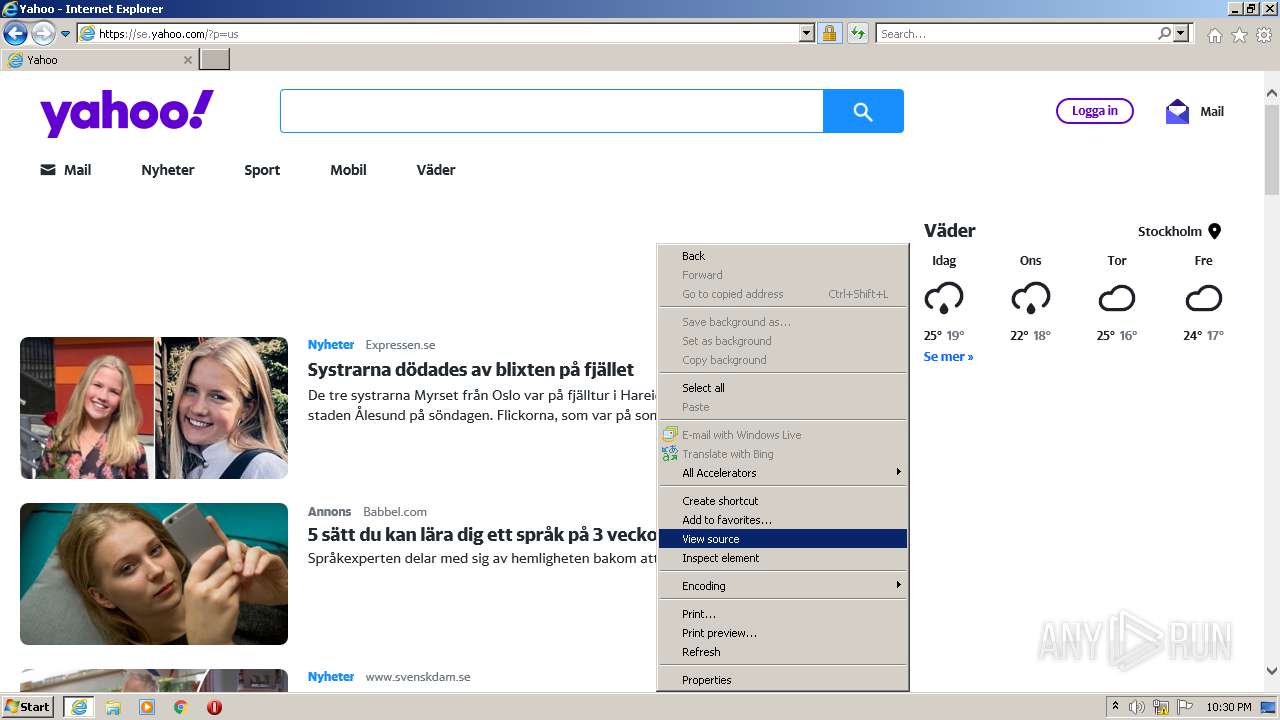
Task: Click the Yahoo search input field
Action: tap(551, 111)
